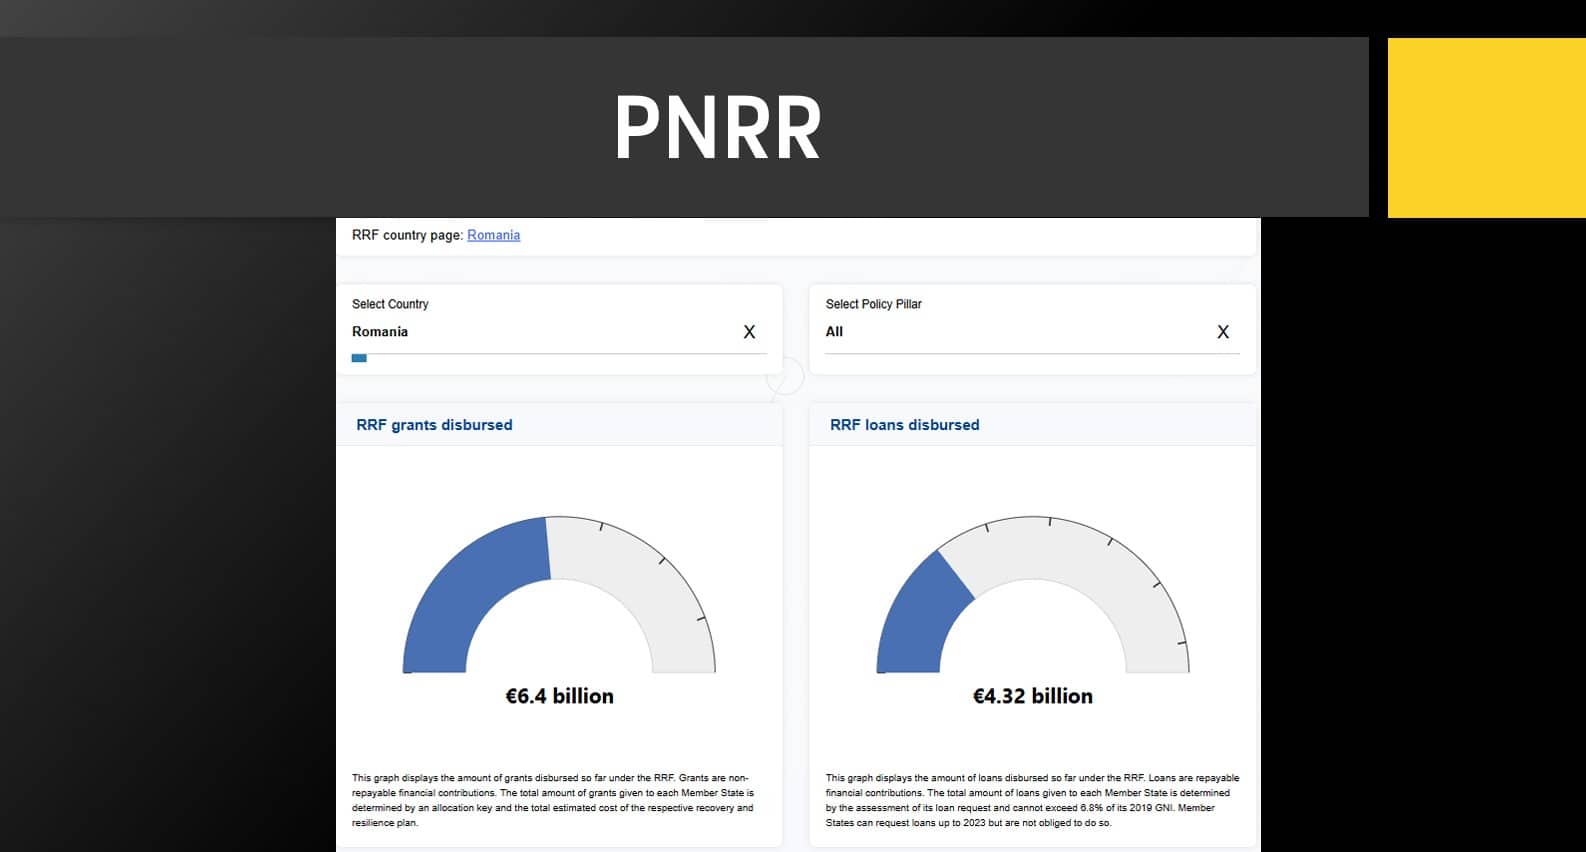Select the RRF loans disbursed heading
This screenshot has width=1586, height=852.
pos(904,425)
